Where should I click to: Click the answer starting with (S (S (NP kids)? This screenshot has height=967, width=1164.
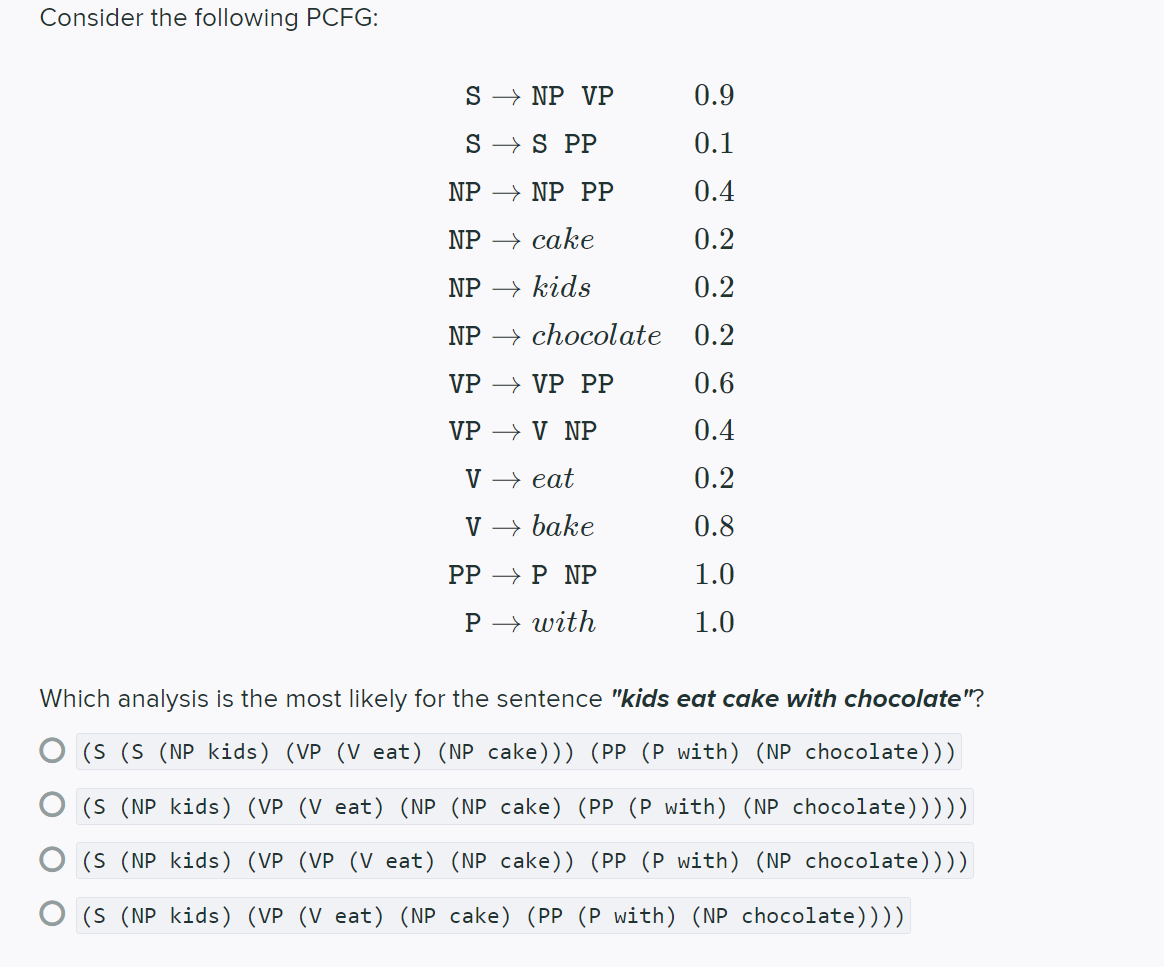click(516, 751)
